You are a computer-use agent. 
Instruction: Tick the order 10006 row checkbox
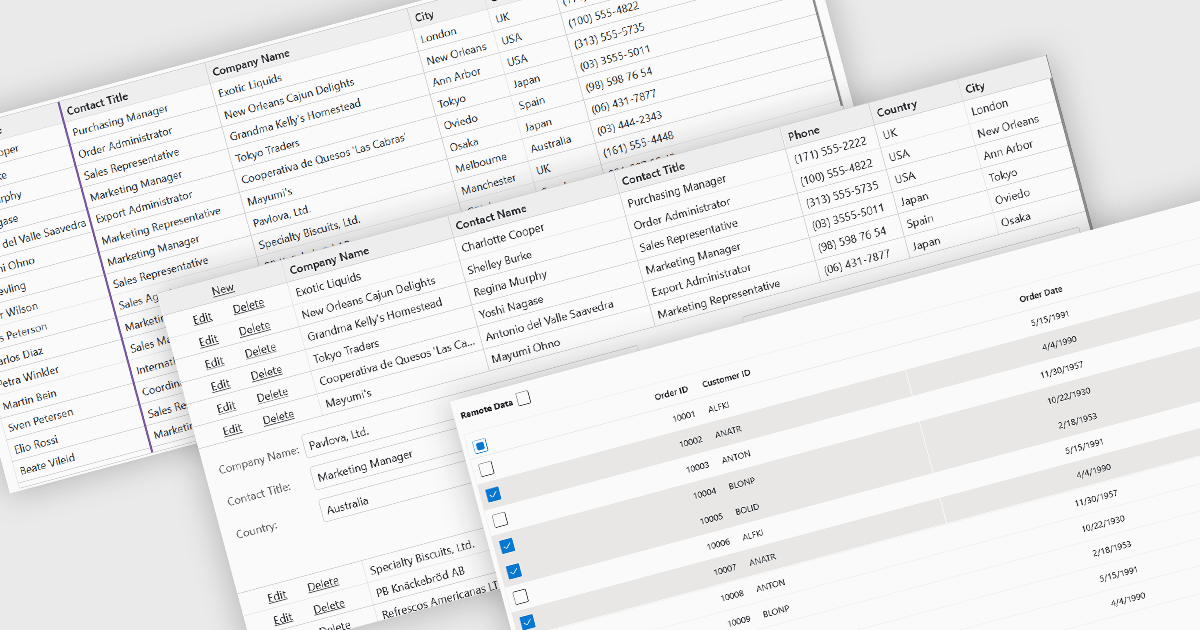(520, 597)
